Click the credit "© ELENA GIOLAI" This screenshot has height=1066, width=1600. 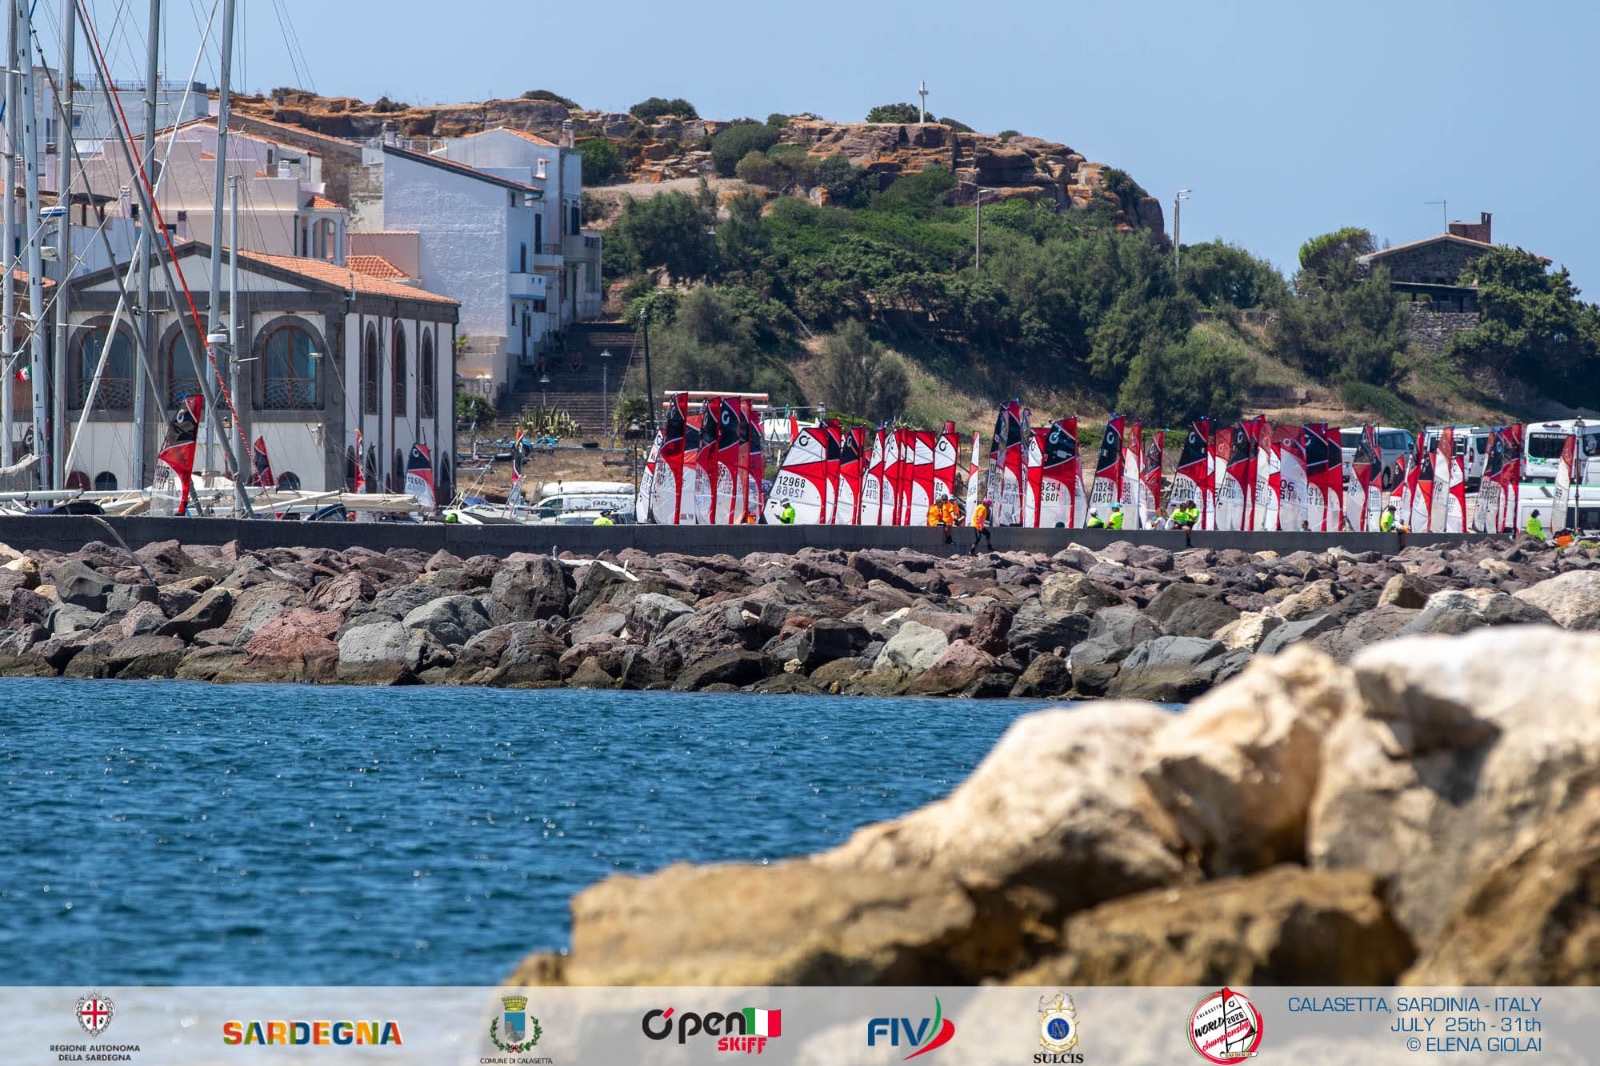click(x=1474, y=1044)
